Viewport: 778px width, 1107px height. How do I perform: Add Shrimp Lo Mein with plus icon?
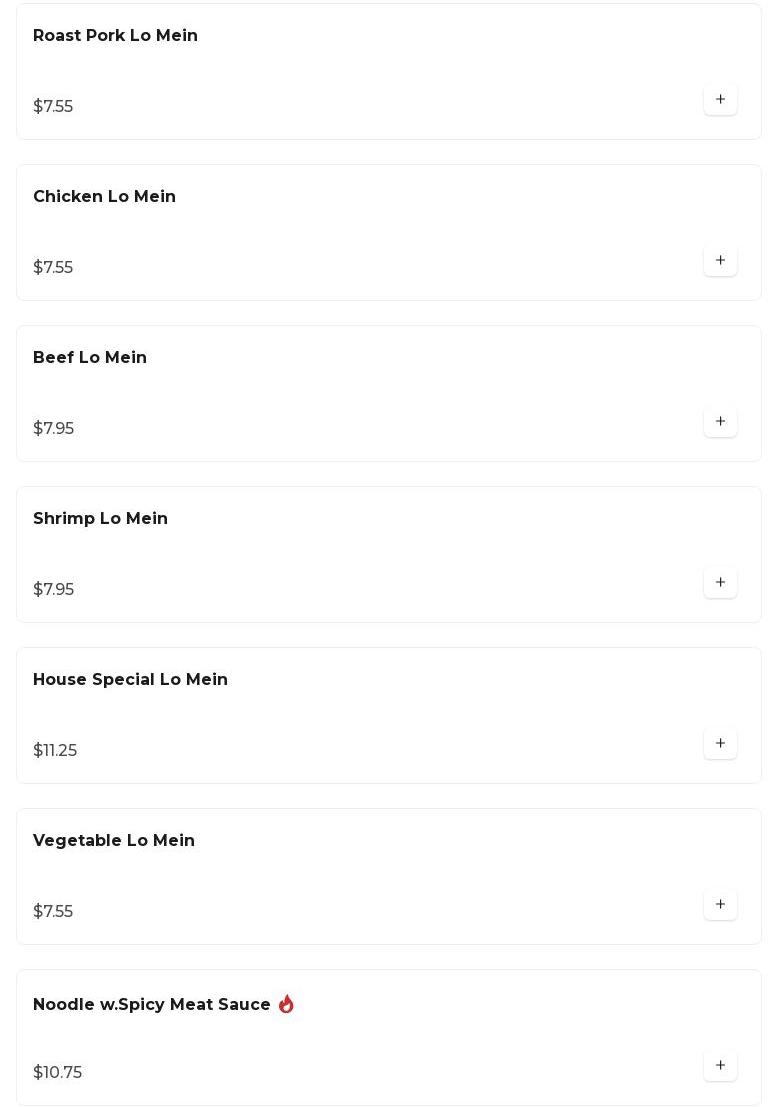coord(720,582)
